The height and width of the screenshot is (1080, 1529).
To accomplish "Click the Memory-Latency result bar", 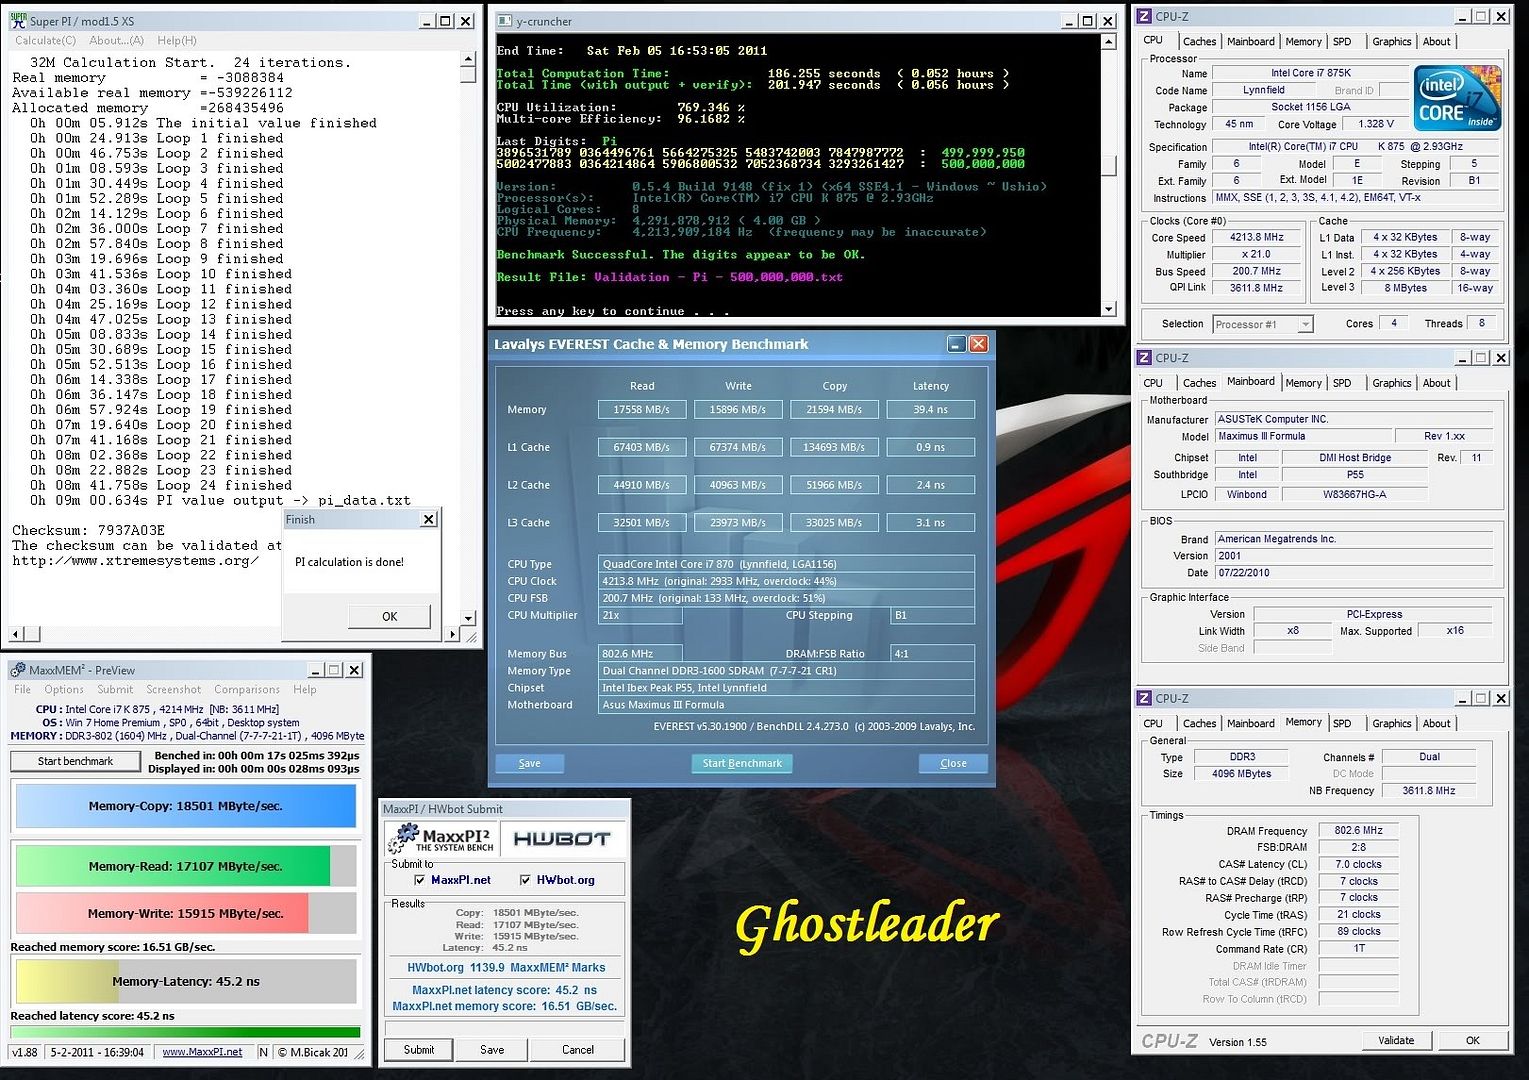I will (x=186, y=981).
